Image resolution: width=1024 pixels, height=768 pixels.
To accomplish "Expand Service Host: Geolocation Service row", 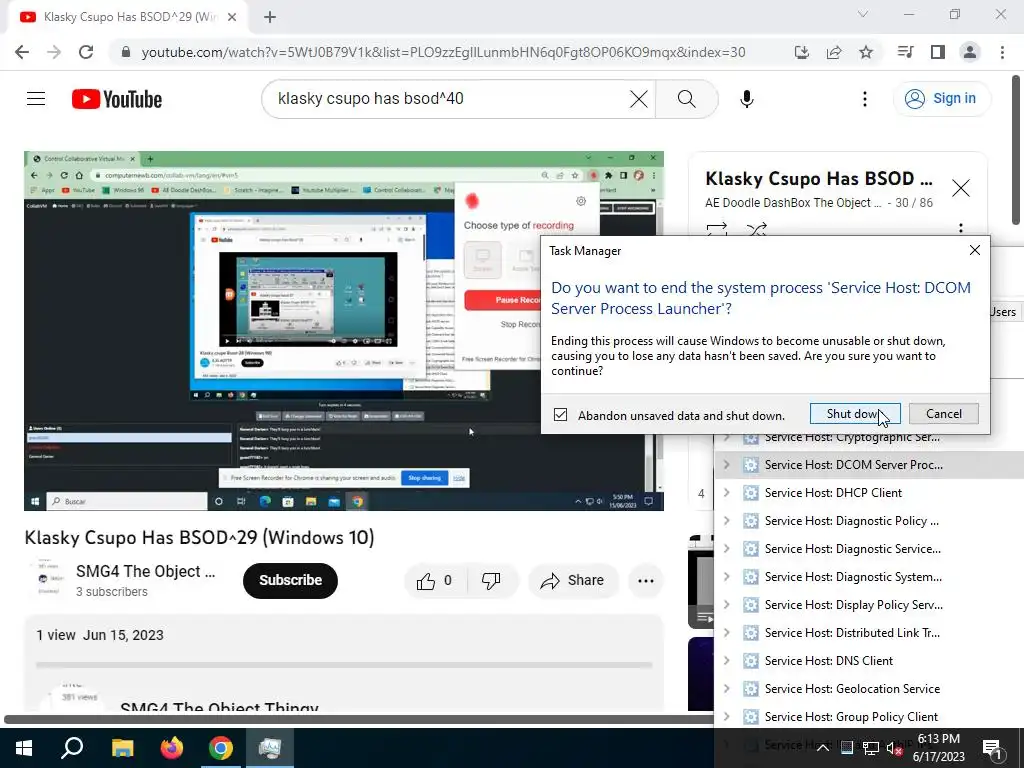I will (726, 689).
